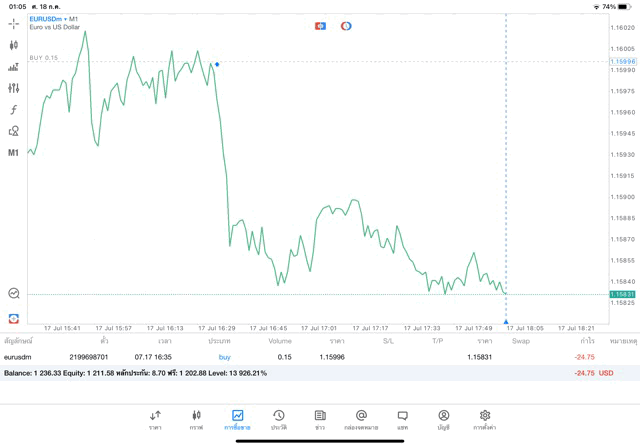Select the eurusdm buy position row

pos(300,357)
